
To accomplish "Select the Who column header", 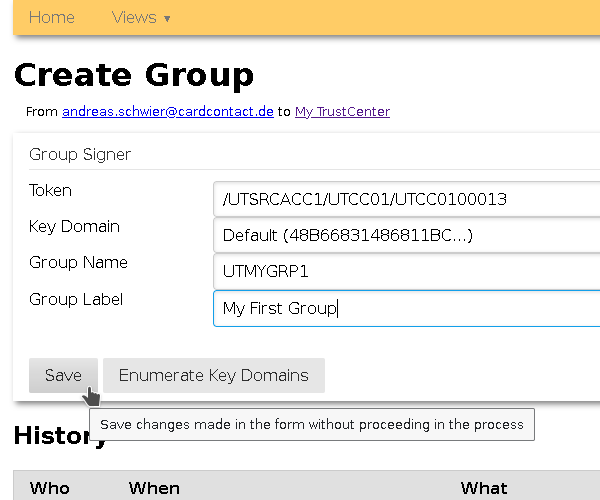I will pyautogui.click(x=50, y=488).
